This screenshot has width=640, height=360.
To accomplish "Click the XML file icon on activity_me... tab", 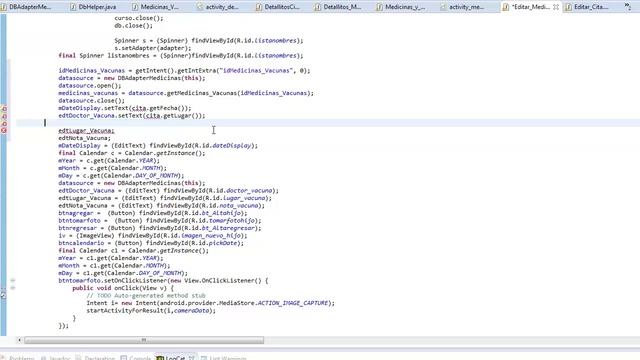I will [x=443, y=7].
